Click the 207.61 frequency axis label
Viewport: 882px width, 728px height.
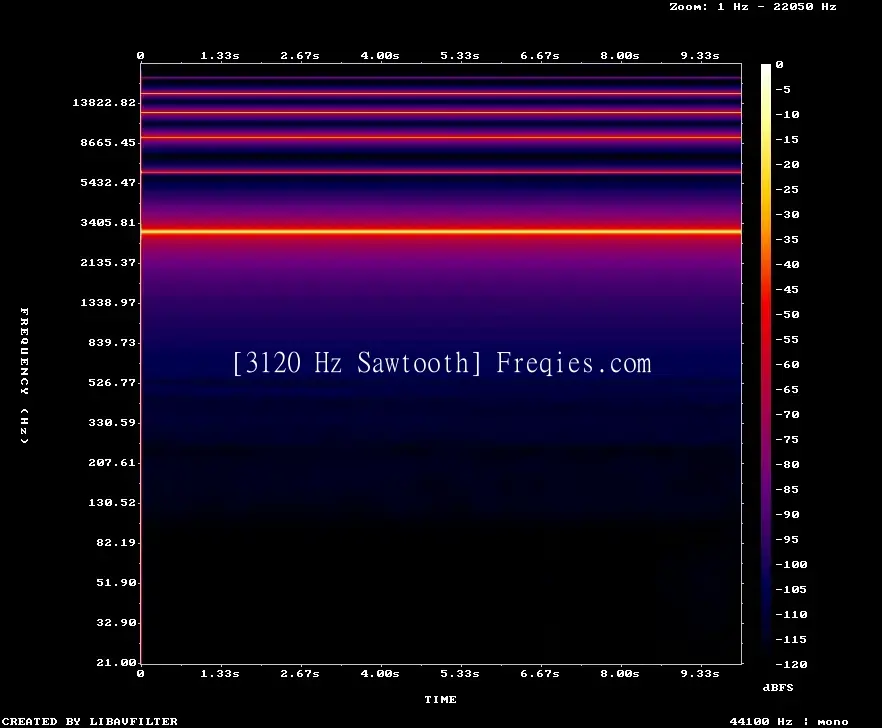pyautogui.click(x=112, y=462)
